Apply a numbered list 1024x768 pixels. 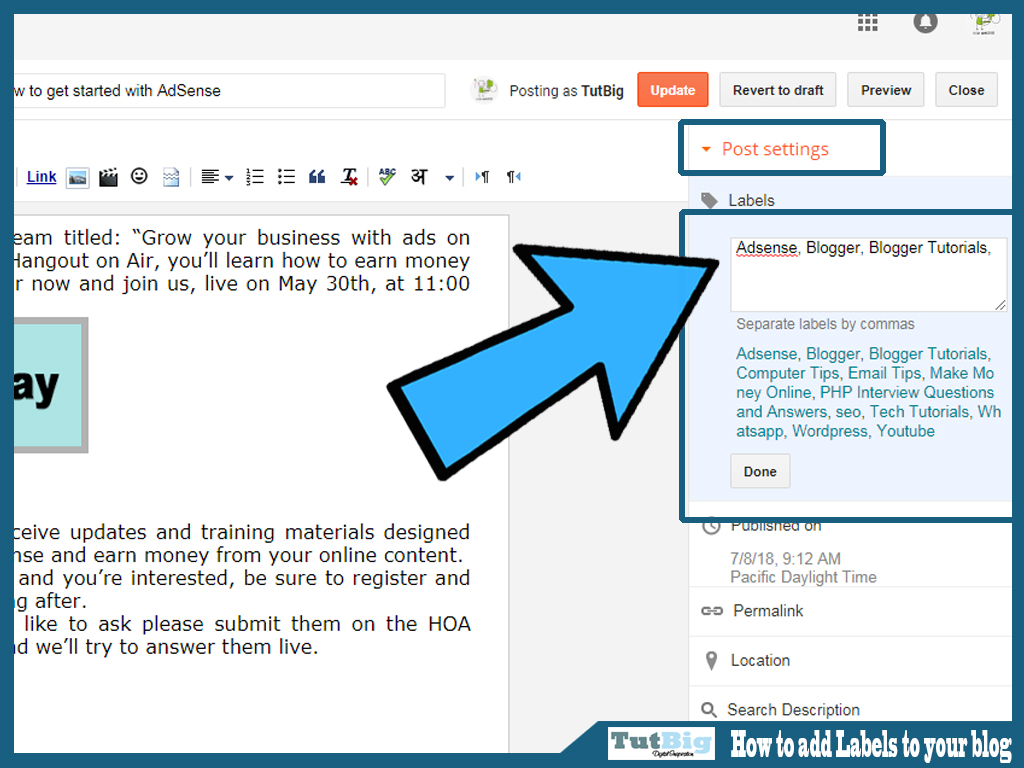click(254, 177)
